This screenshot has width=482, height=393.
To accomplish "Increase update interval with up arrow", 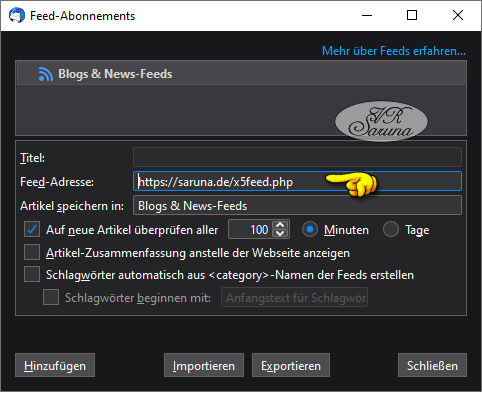I will [x=280, y=225].
